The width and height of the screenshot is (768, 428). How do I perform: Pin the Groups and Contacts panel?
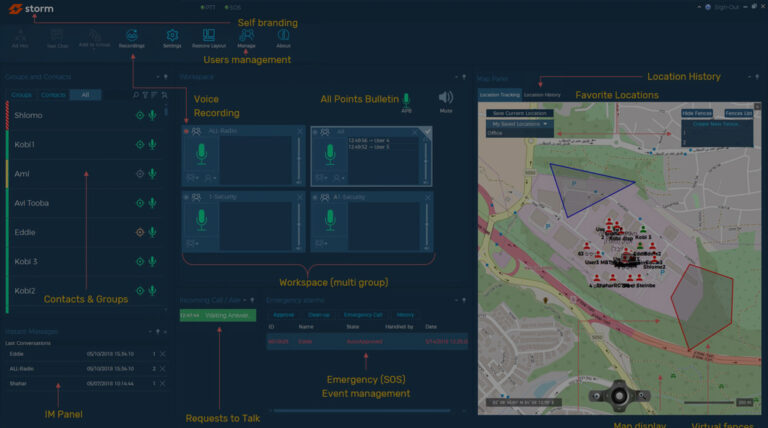point(166,77)
